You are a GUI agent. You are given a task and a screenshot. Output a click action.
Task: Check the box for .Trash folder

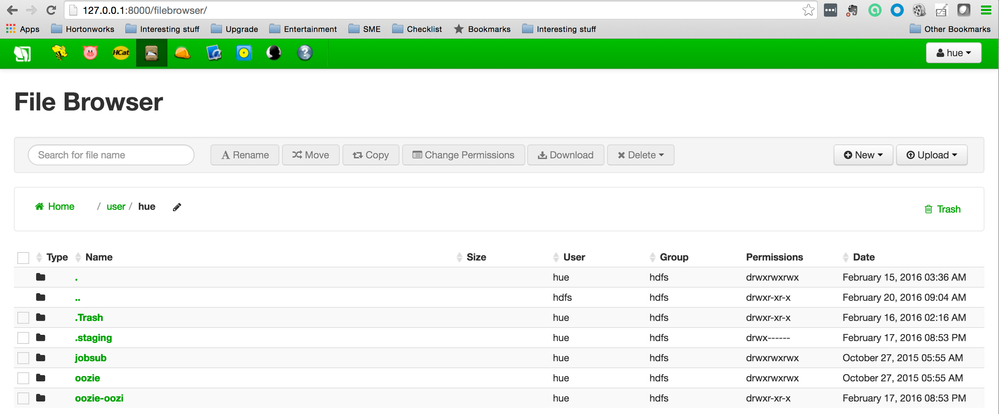click(x=23, y=318)
